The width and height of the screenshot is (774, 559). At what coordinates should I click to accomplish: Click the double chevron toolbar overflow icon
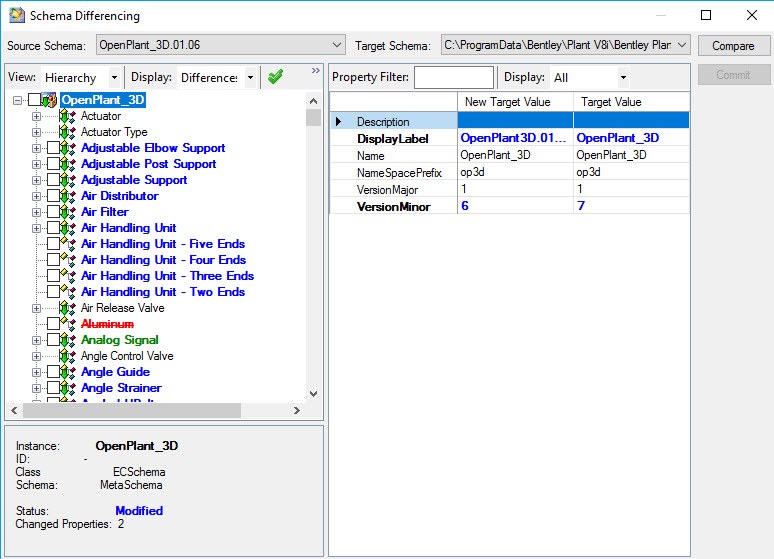click(316, 71)
